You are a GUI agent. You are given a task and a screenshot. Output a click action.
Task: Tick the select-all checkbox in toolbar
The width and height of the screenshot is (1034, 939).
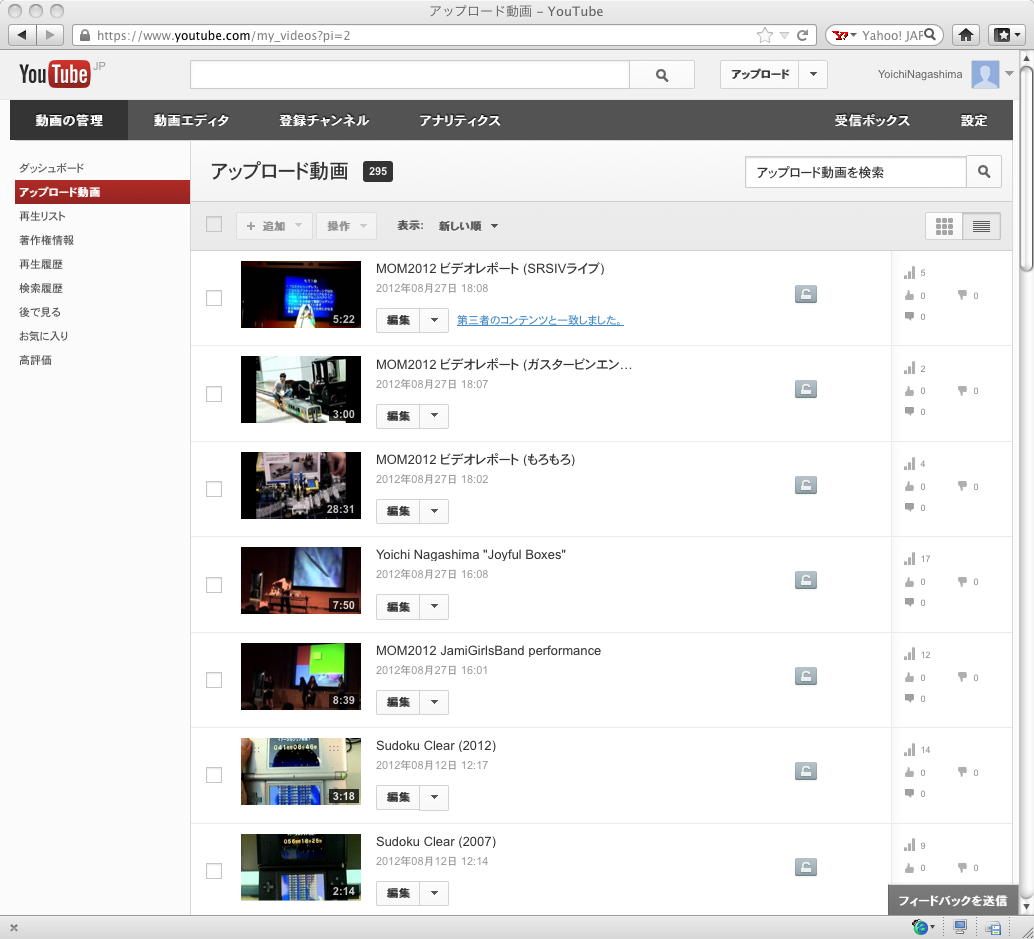tap(214, 224)
